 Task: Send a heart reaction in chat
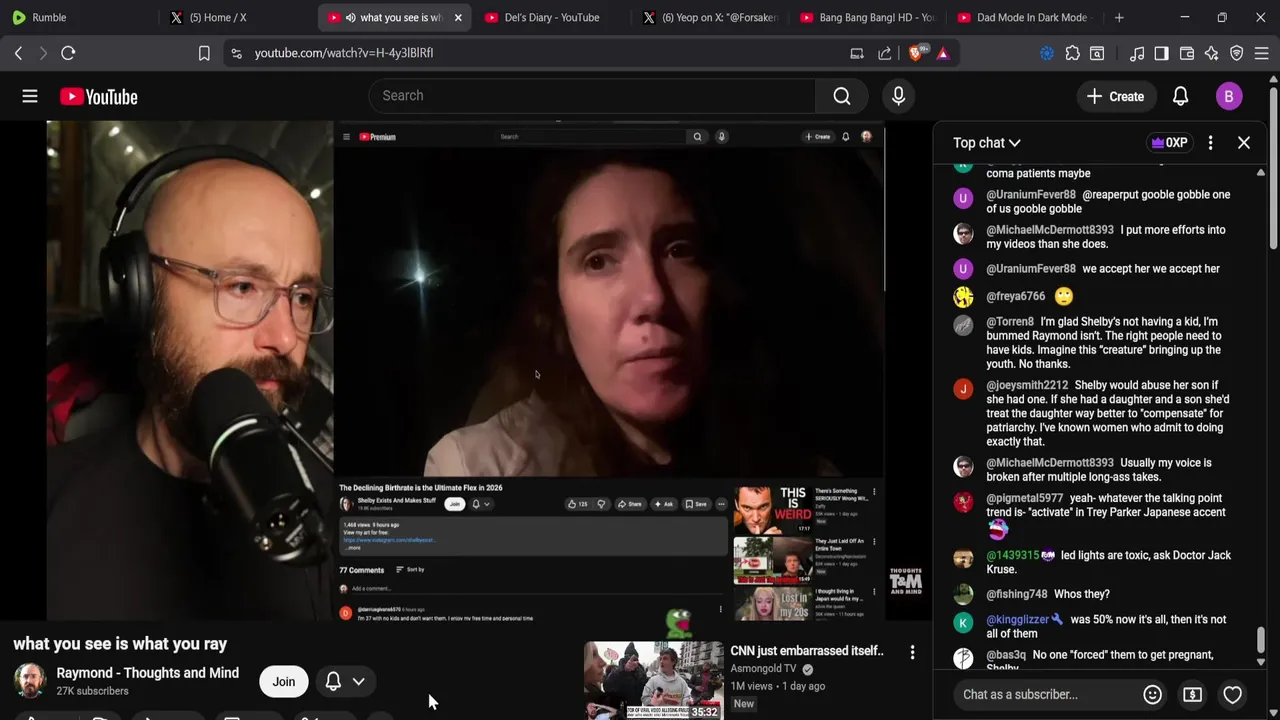tap(1232, 694)
